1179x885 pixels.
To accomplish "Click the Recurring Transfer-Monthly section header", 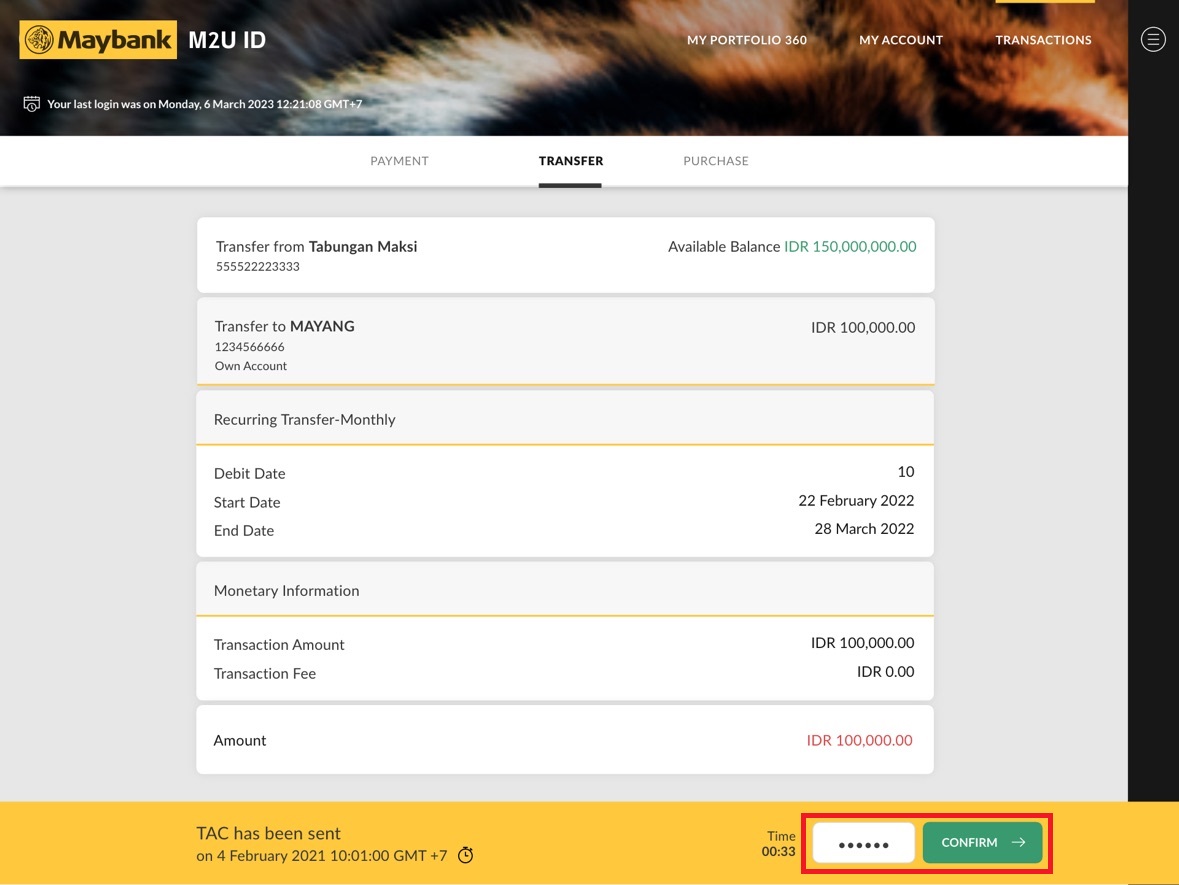I will pos(565,419).
